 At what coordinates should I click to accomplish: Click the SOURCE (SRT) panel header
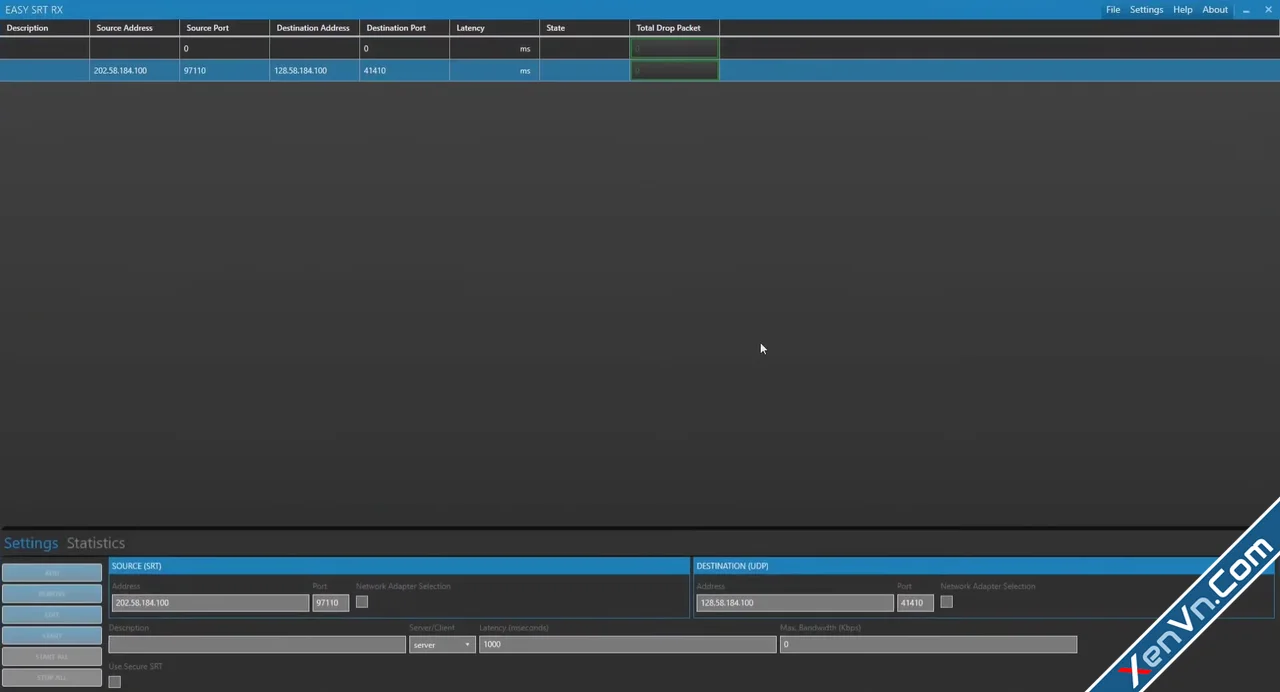pos(399,566)
